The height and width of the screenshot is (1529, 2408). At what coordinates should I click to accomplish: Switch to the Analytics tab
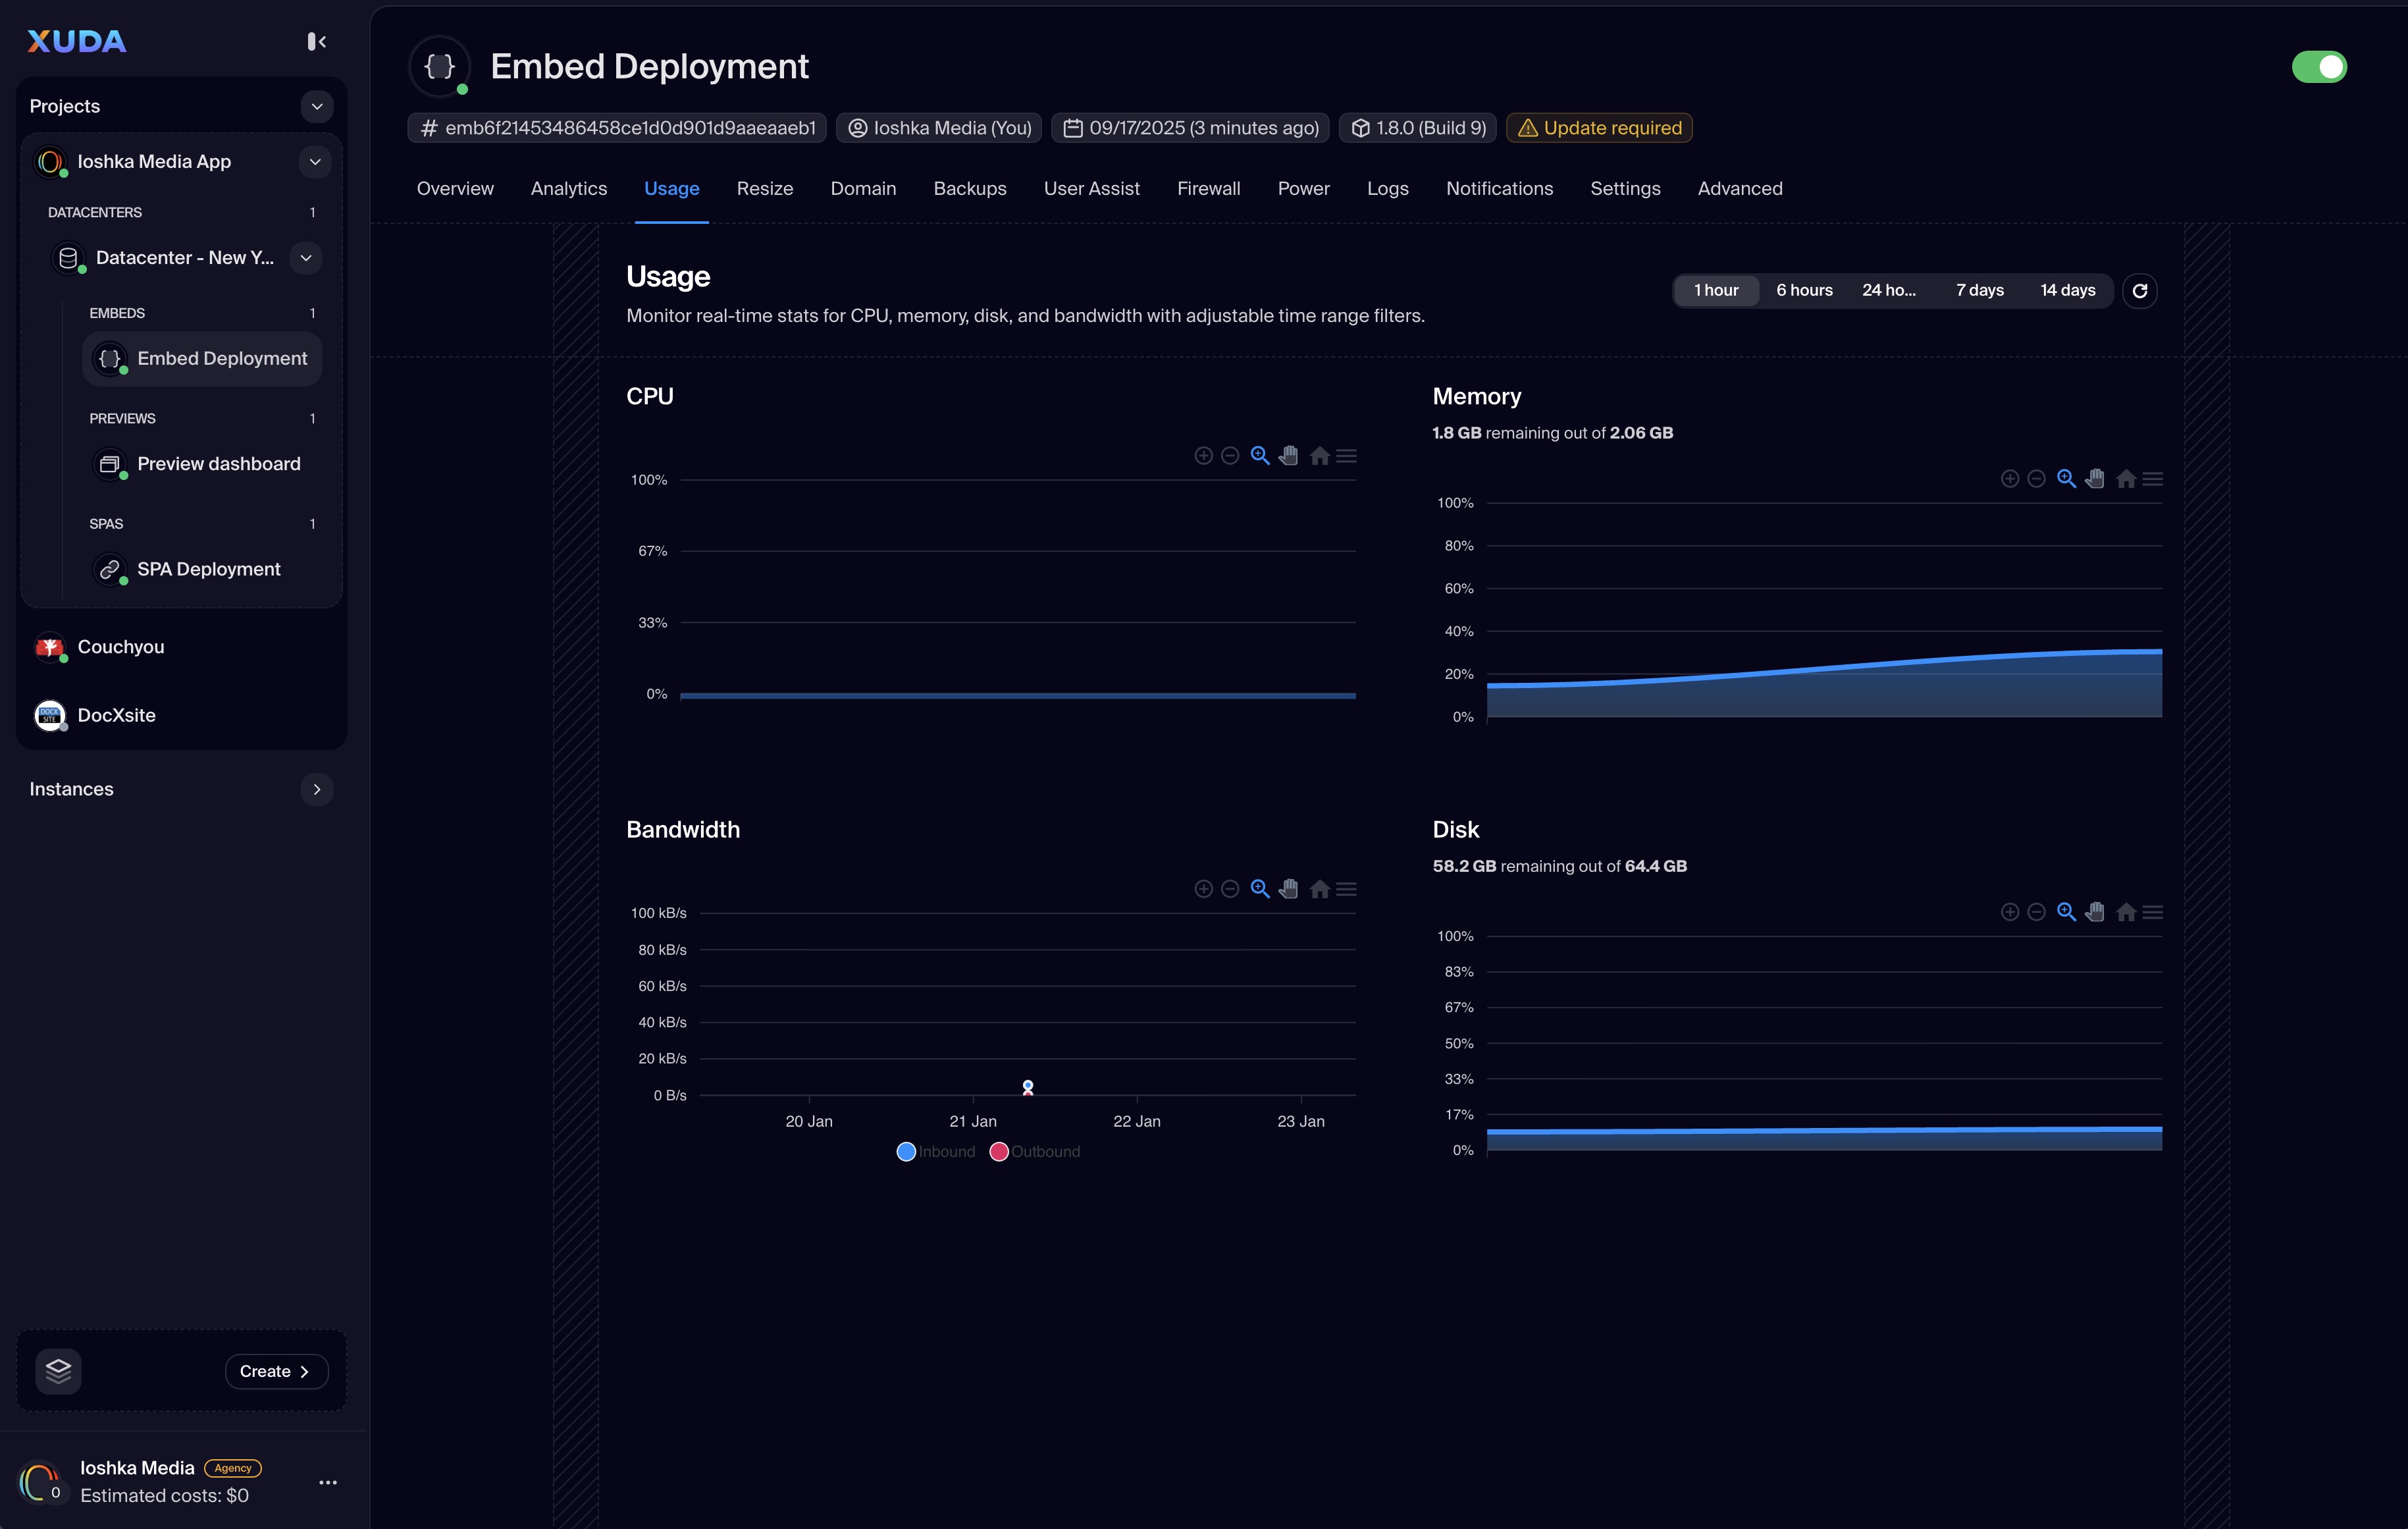[568, 189]
